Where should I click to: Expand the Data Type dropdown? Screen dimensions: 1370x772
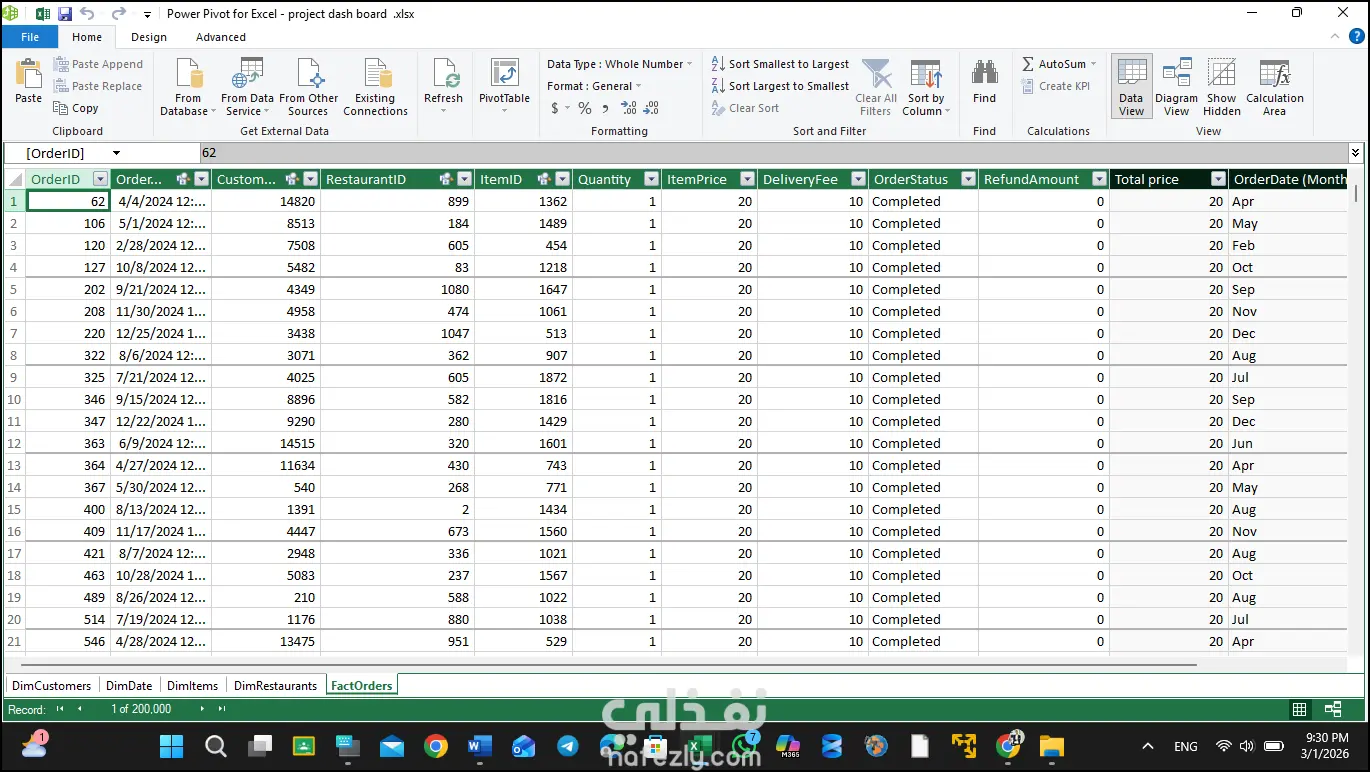point(689,64)
